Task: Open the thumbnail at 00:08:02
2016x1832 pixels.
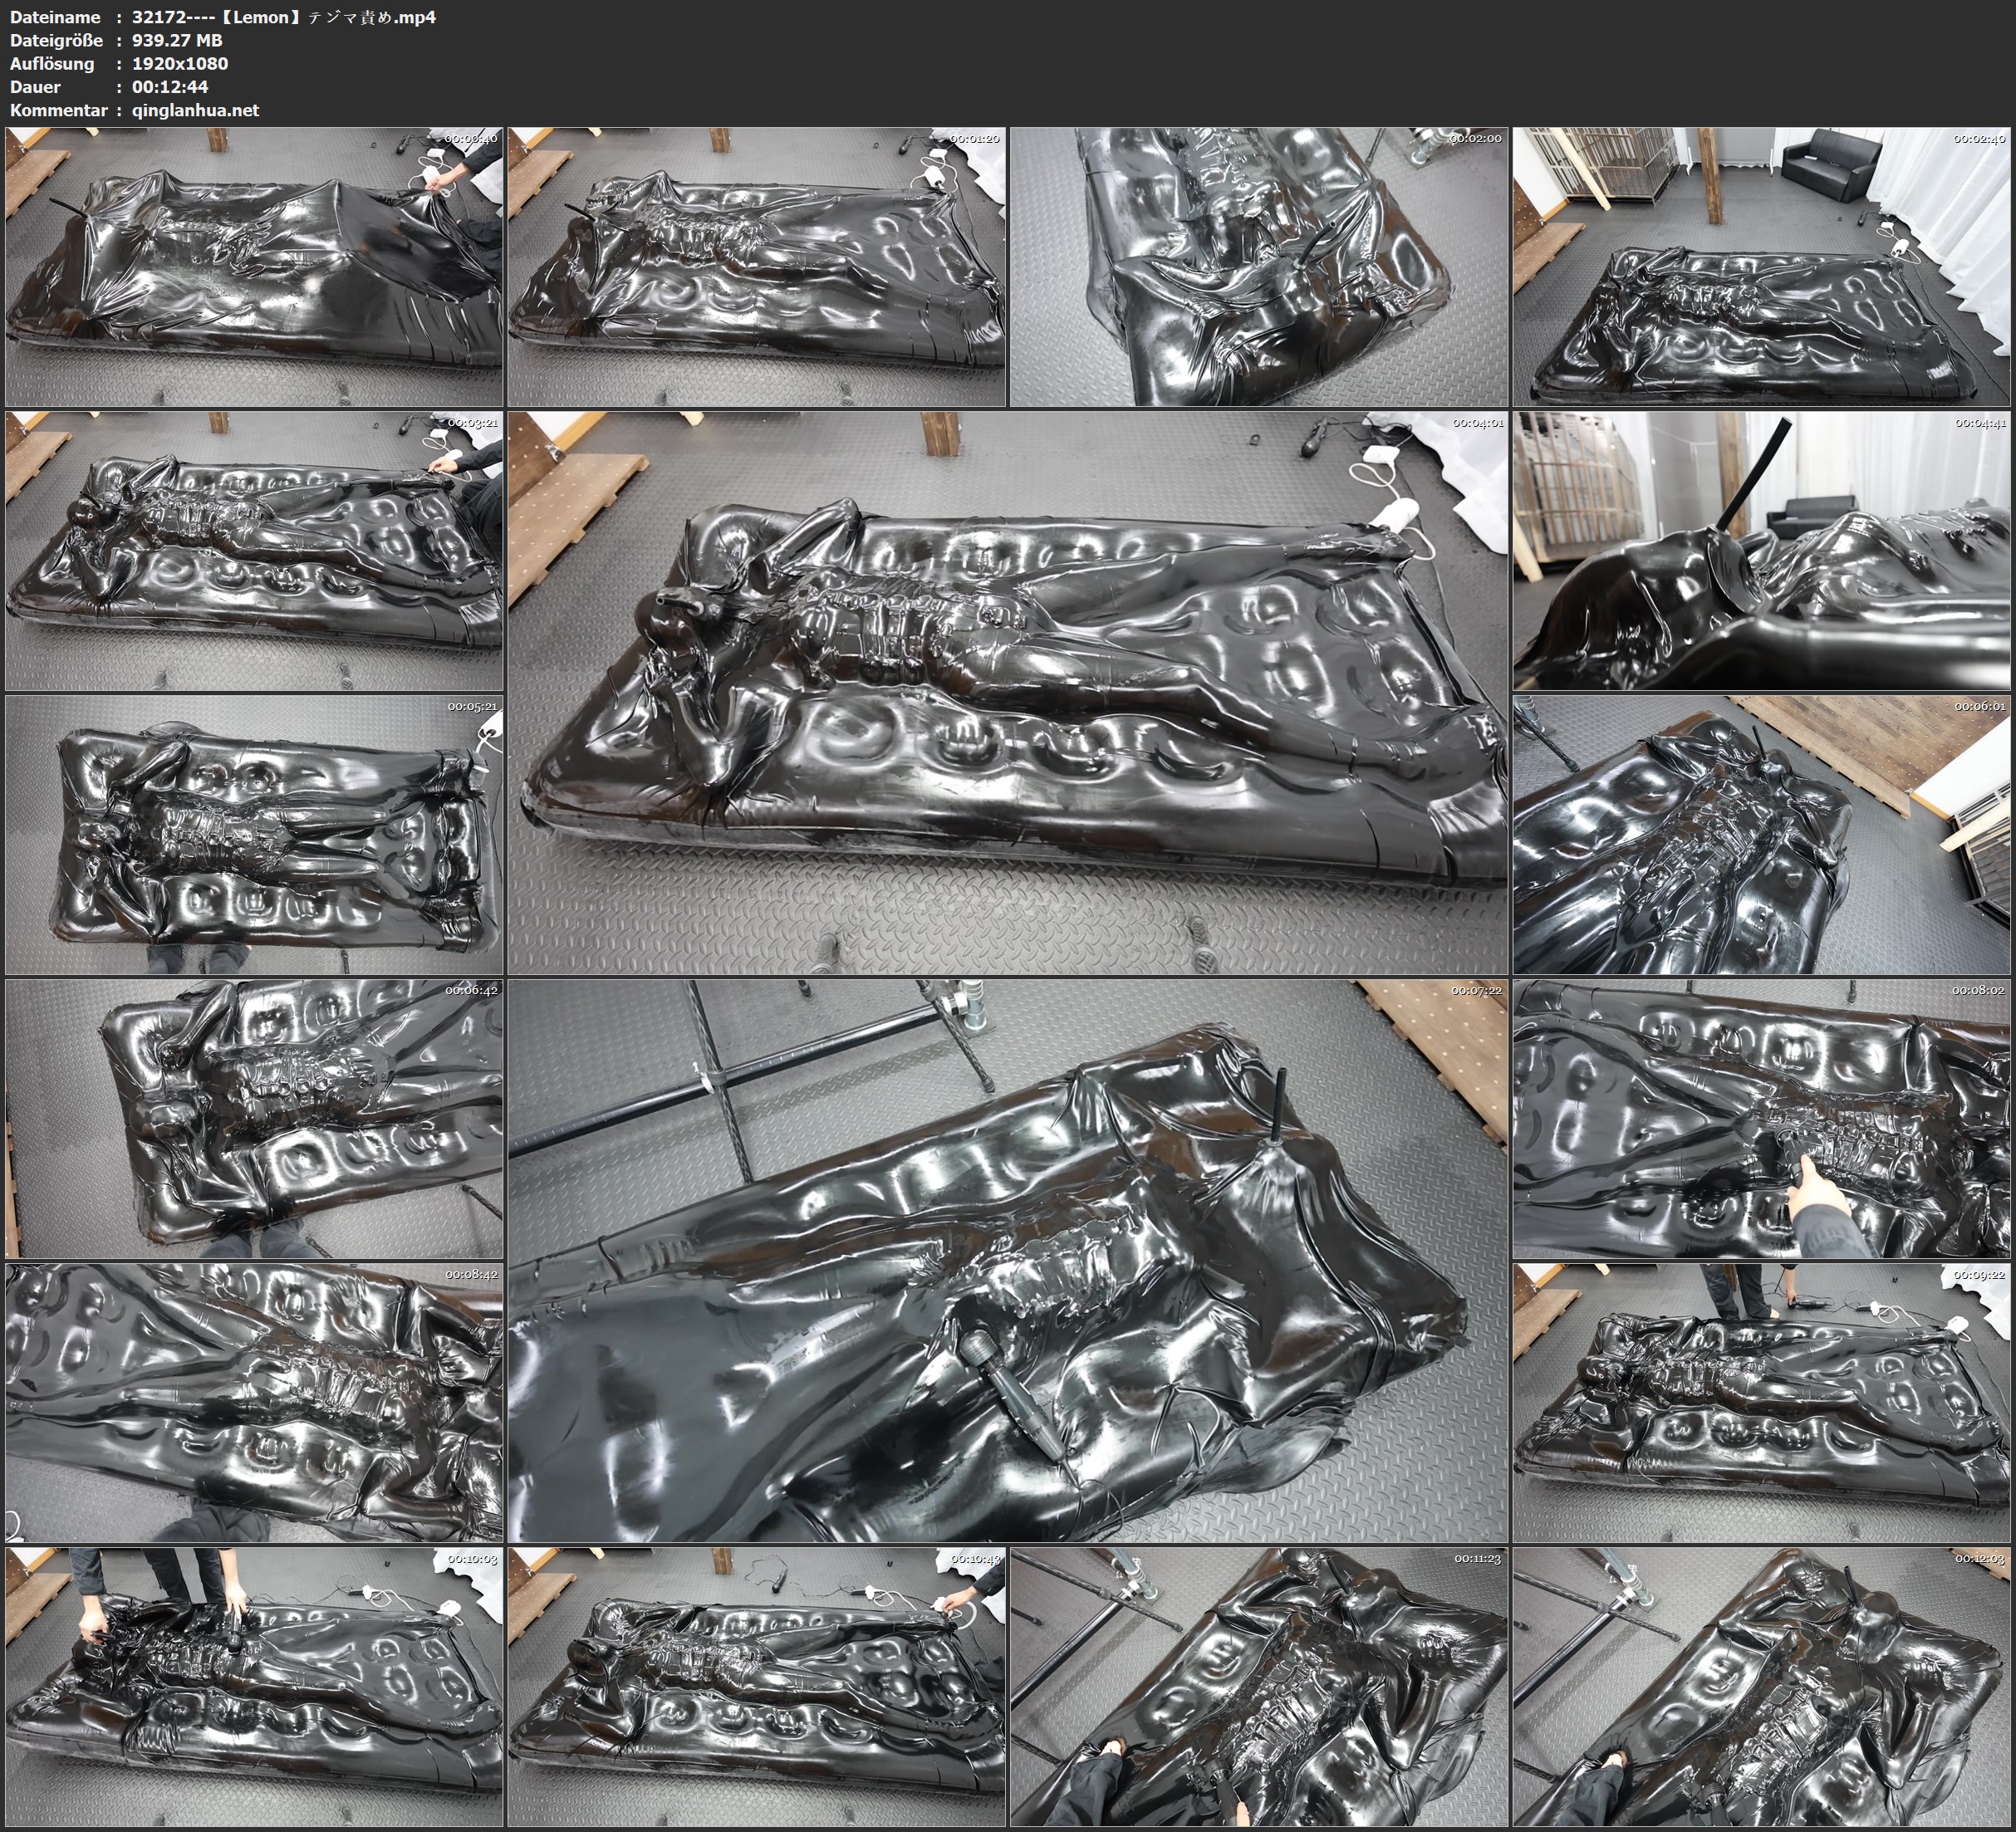Action: [x=1761, y=1118]
